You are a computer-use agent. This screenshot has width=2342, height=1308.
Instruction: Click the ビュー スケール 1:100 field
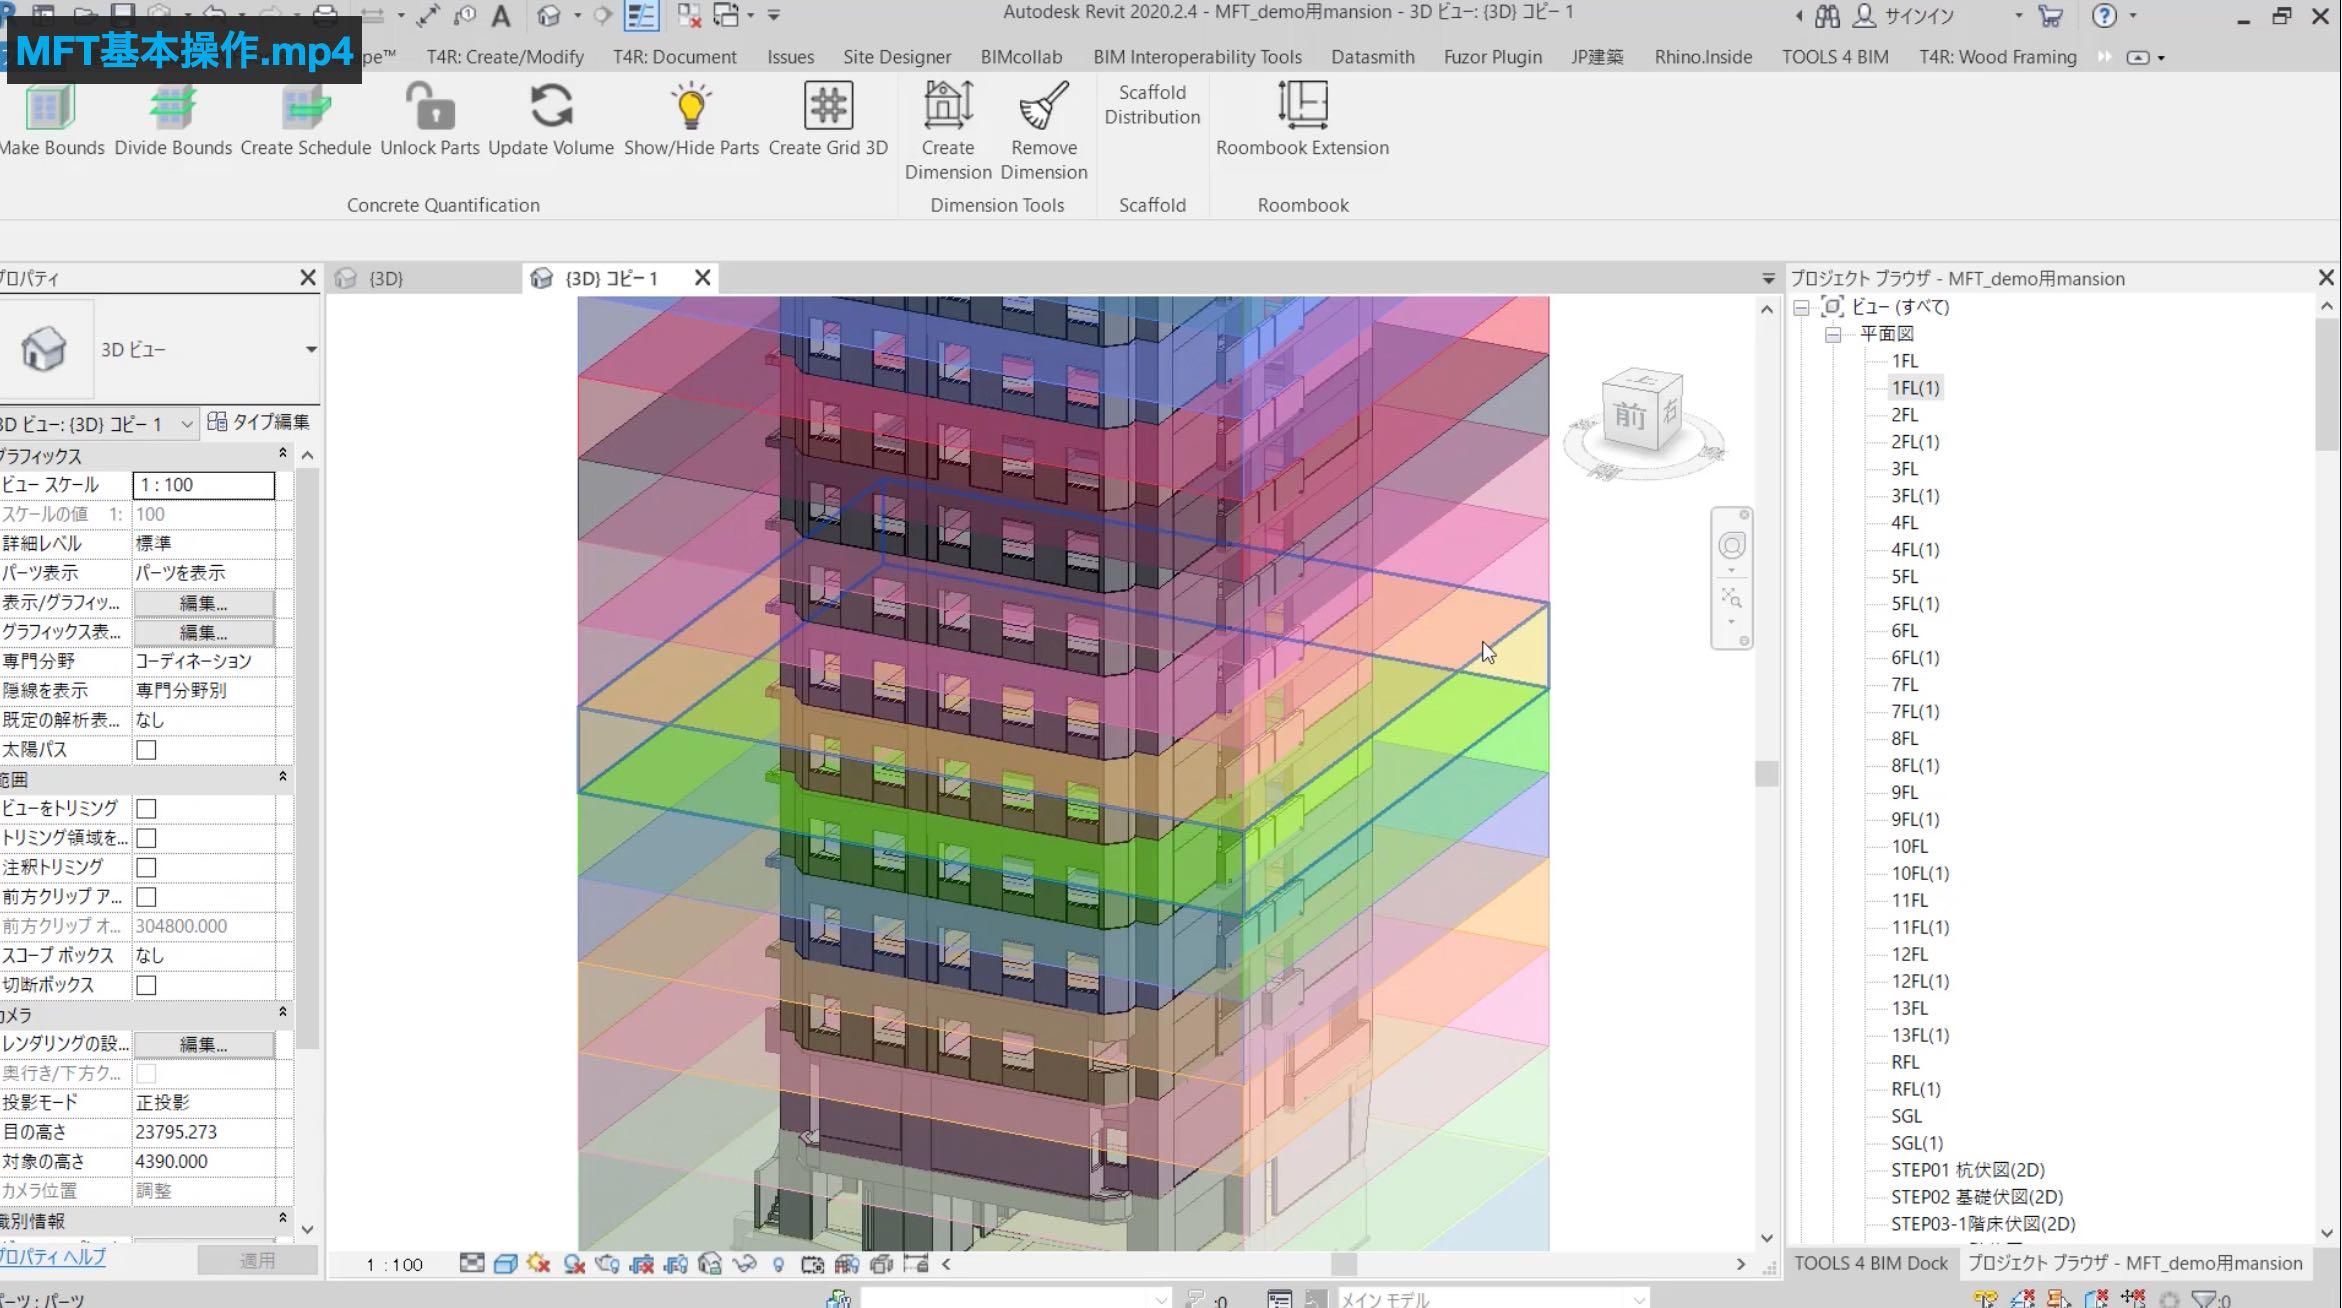coord(203,485)
